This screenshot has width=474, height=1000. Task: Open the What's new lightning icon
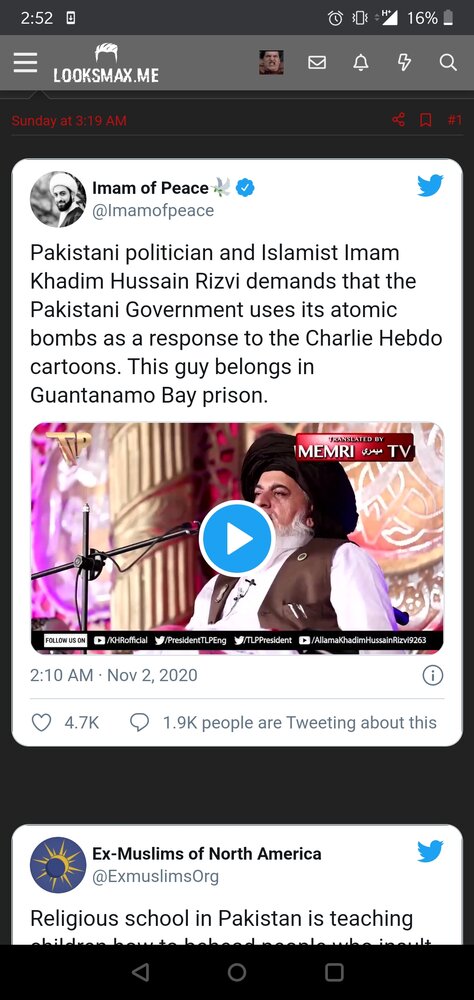[404, 62]
